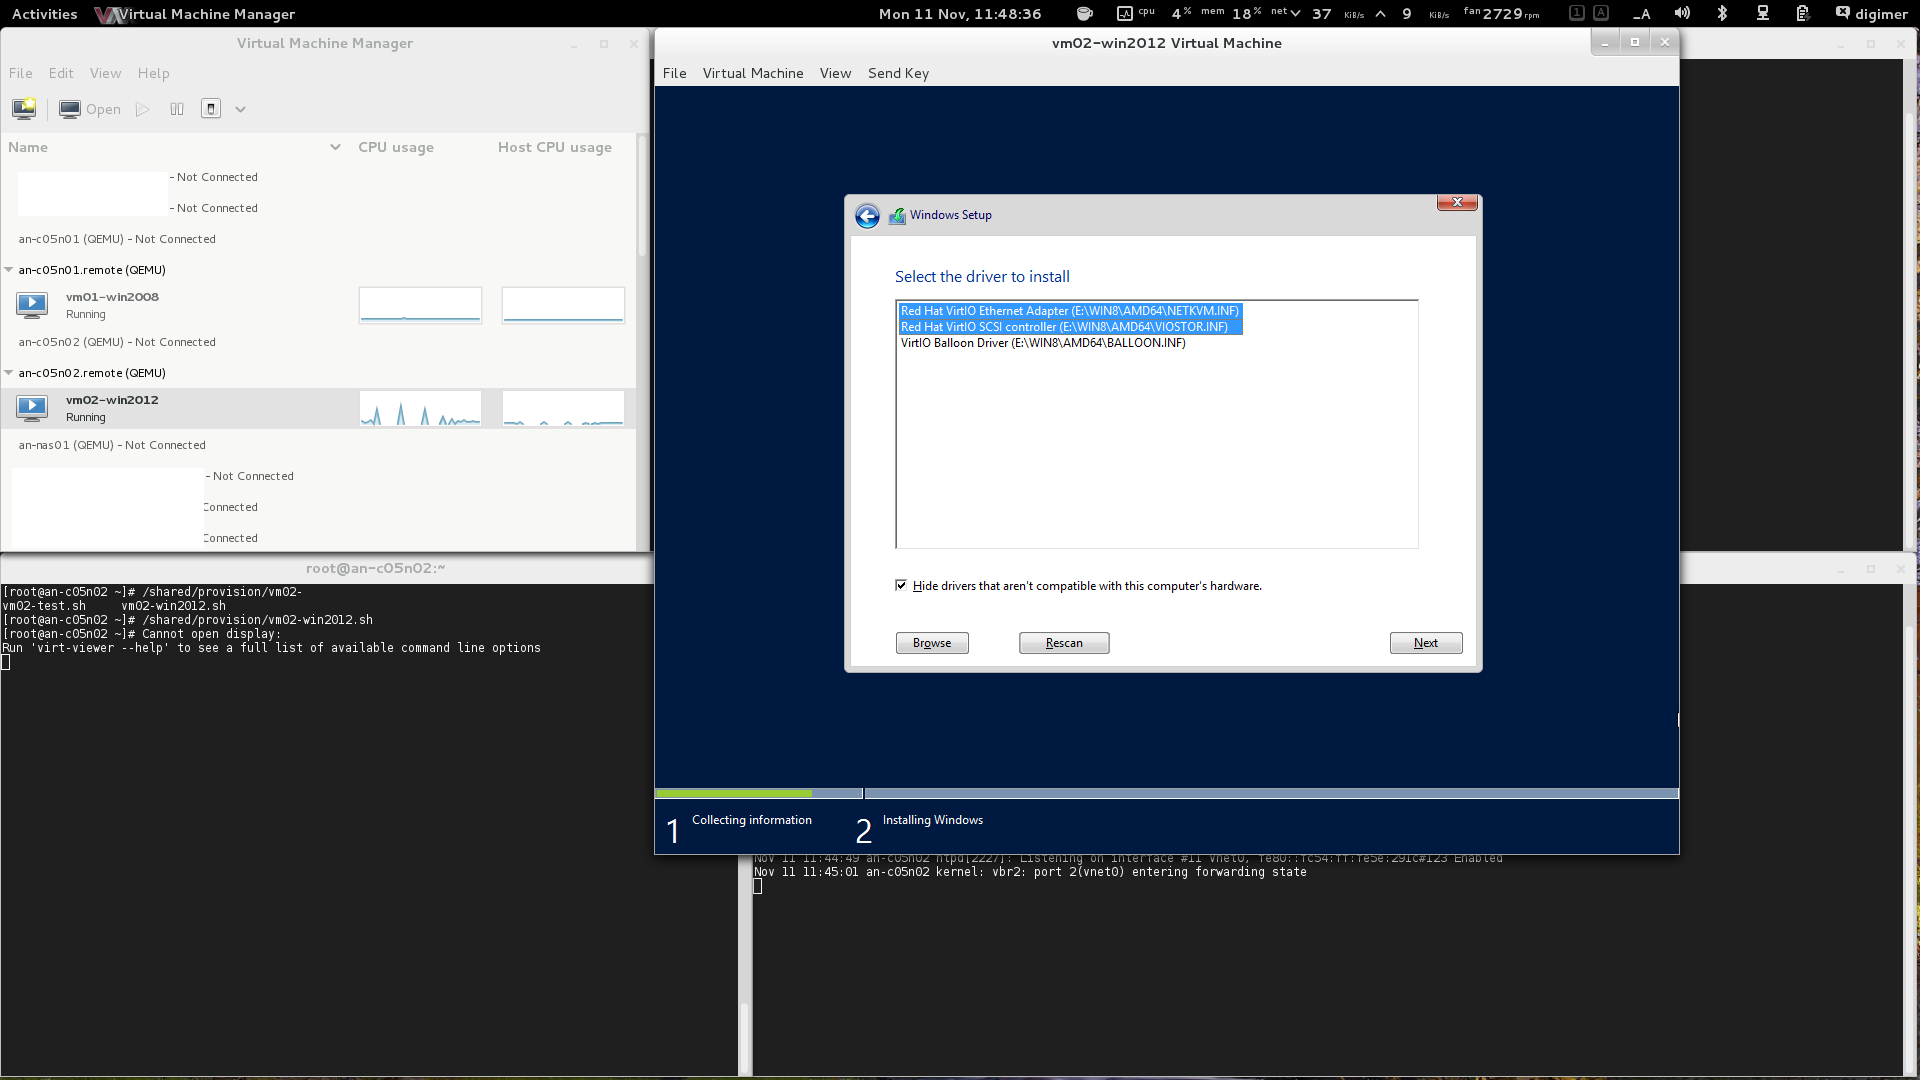Click the Bluetooth icon in top bar
This screenshot has height=1080, width=1920.
pyautogui.click(x=1722, y=14)
